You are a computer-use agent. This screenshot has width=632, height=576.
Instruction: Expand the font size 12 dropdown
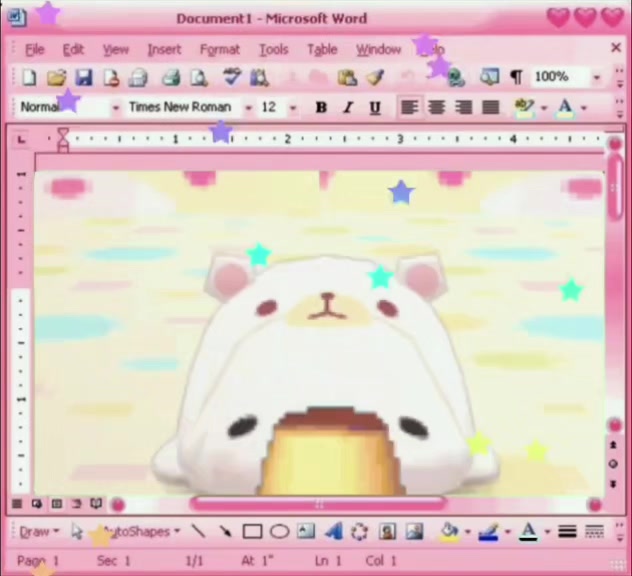(293, 108)
